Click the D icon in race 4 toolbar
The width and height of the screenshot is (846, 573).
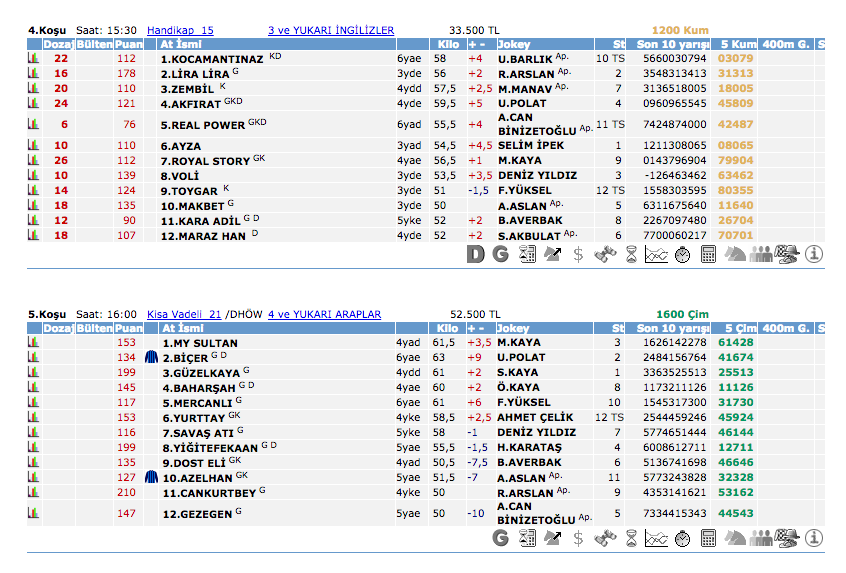(x=476, y=255)
